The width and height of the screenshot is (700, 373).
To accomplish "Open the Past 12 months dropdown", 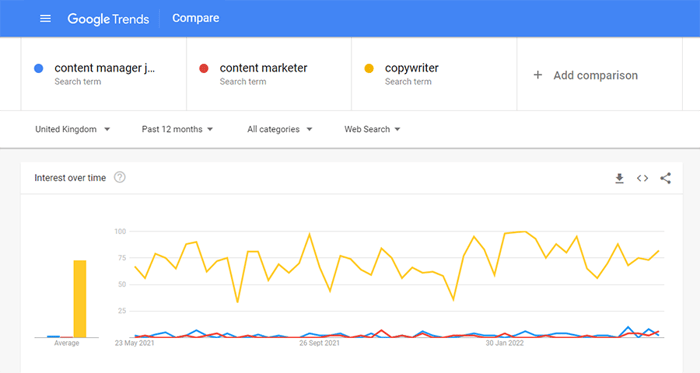I will coord(177,129).
